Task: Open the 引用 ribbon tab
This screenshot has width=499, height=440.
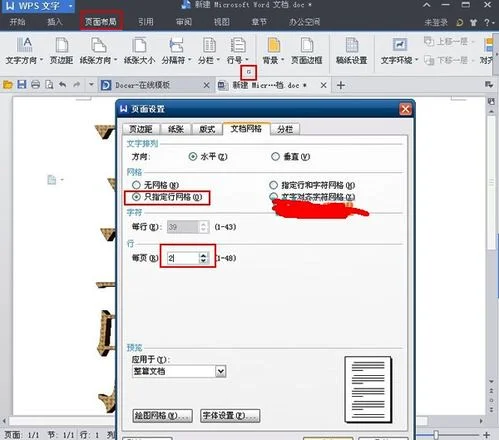Action: pyautogui.click(x=146, y=22)
